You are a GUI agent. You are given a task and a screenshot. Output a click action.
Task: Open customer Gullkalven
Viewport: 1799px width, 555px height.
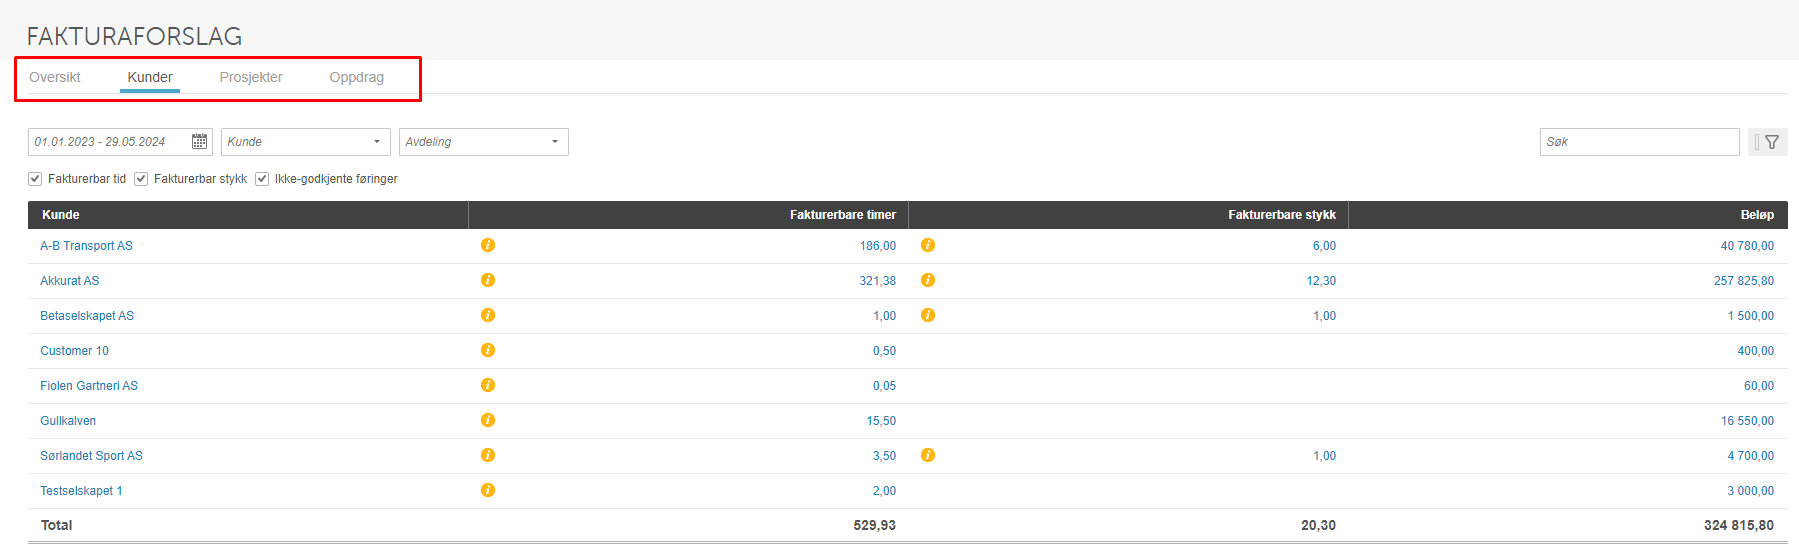tap(68, 421)
